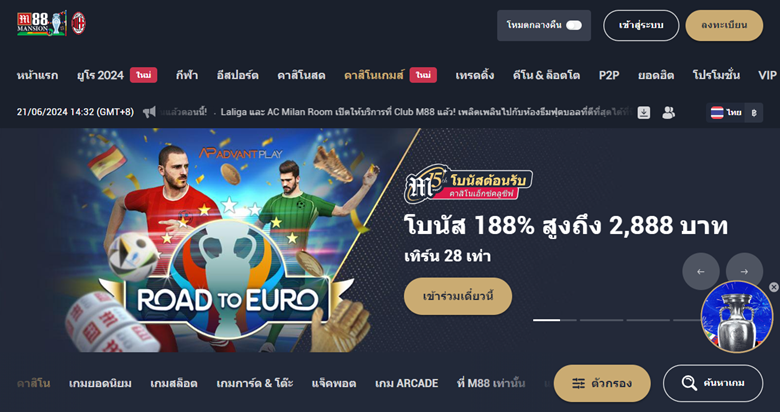Click the ค้นหาเกม search games button

click(x=713, y=383)
